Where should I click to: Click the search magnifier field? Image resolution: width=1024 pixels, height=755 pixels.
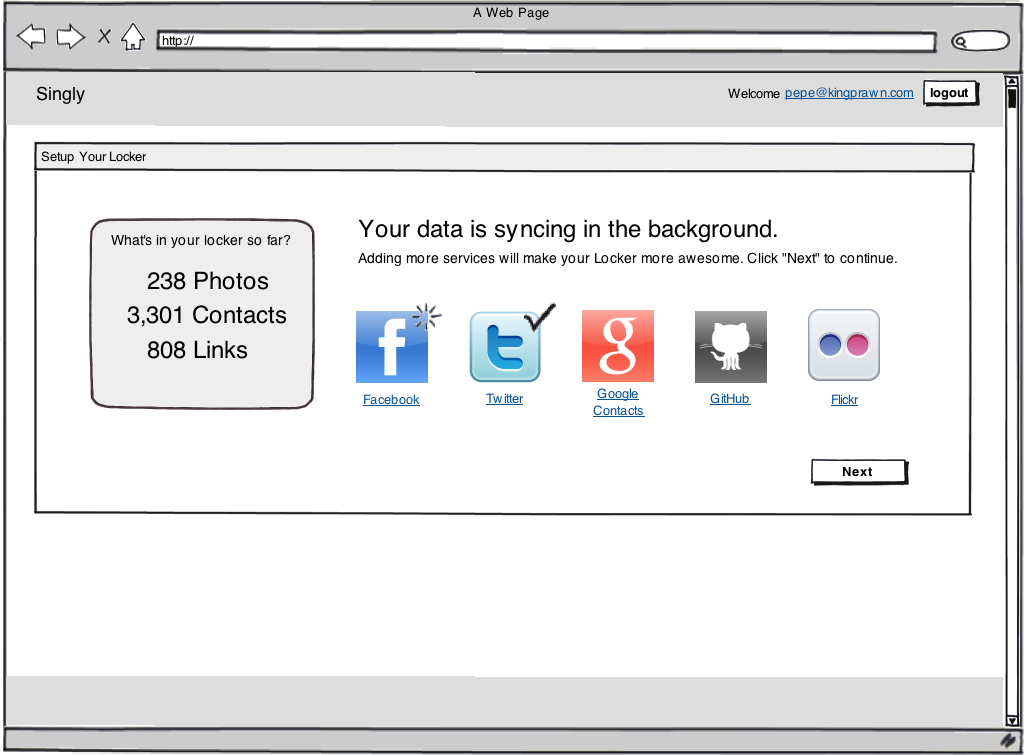pyautogui.click(x=980, y=41)
